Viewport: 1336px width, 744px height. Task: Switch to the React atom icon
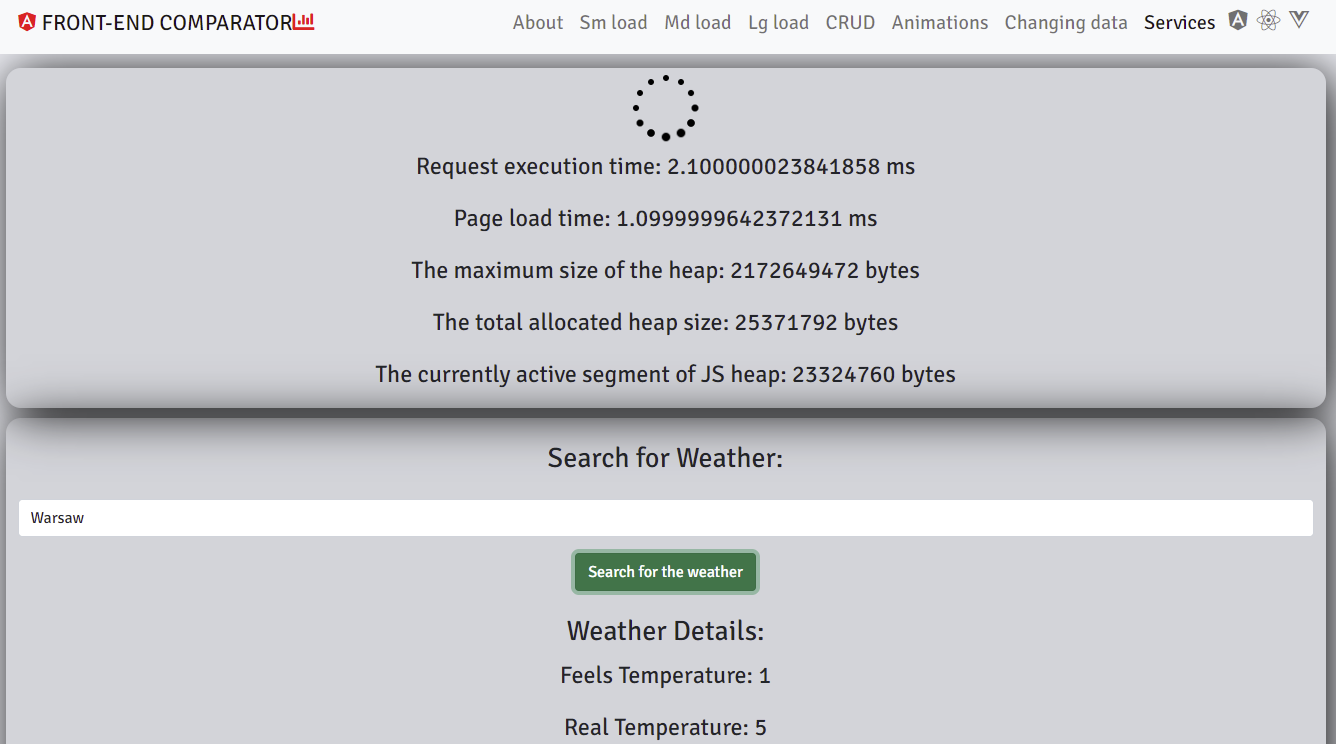(x=1269, y=20)
